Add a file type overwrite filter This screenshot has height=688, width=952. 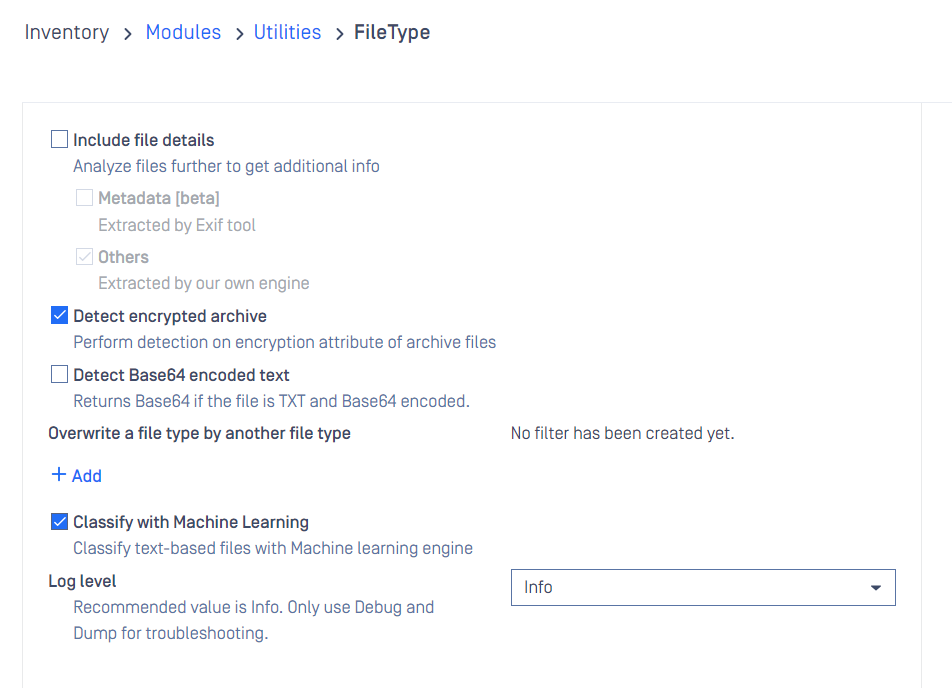click(x=76, y=475)
